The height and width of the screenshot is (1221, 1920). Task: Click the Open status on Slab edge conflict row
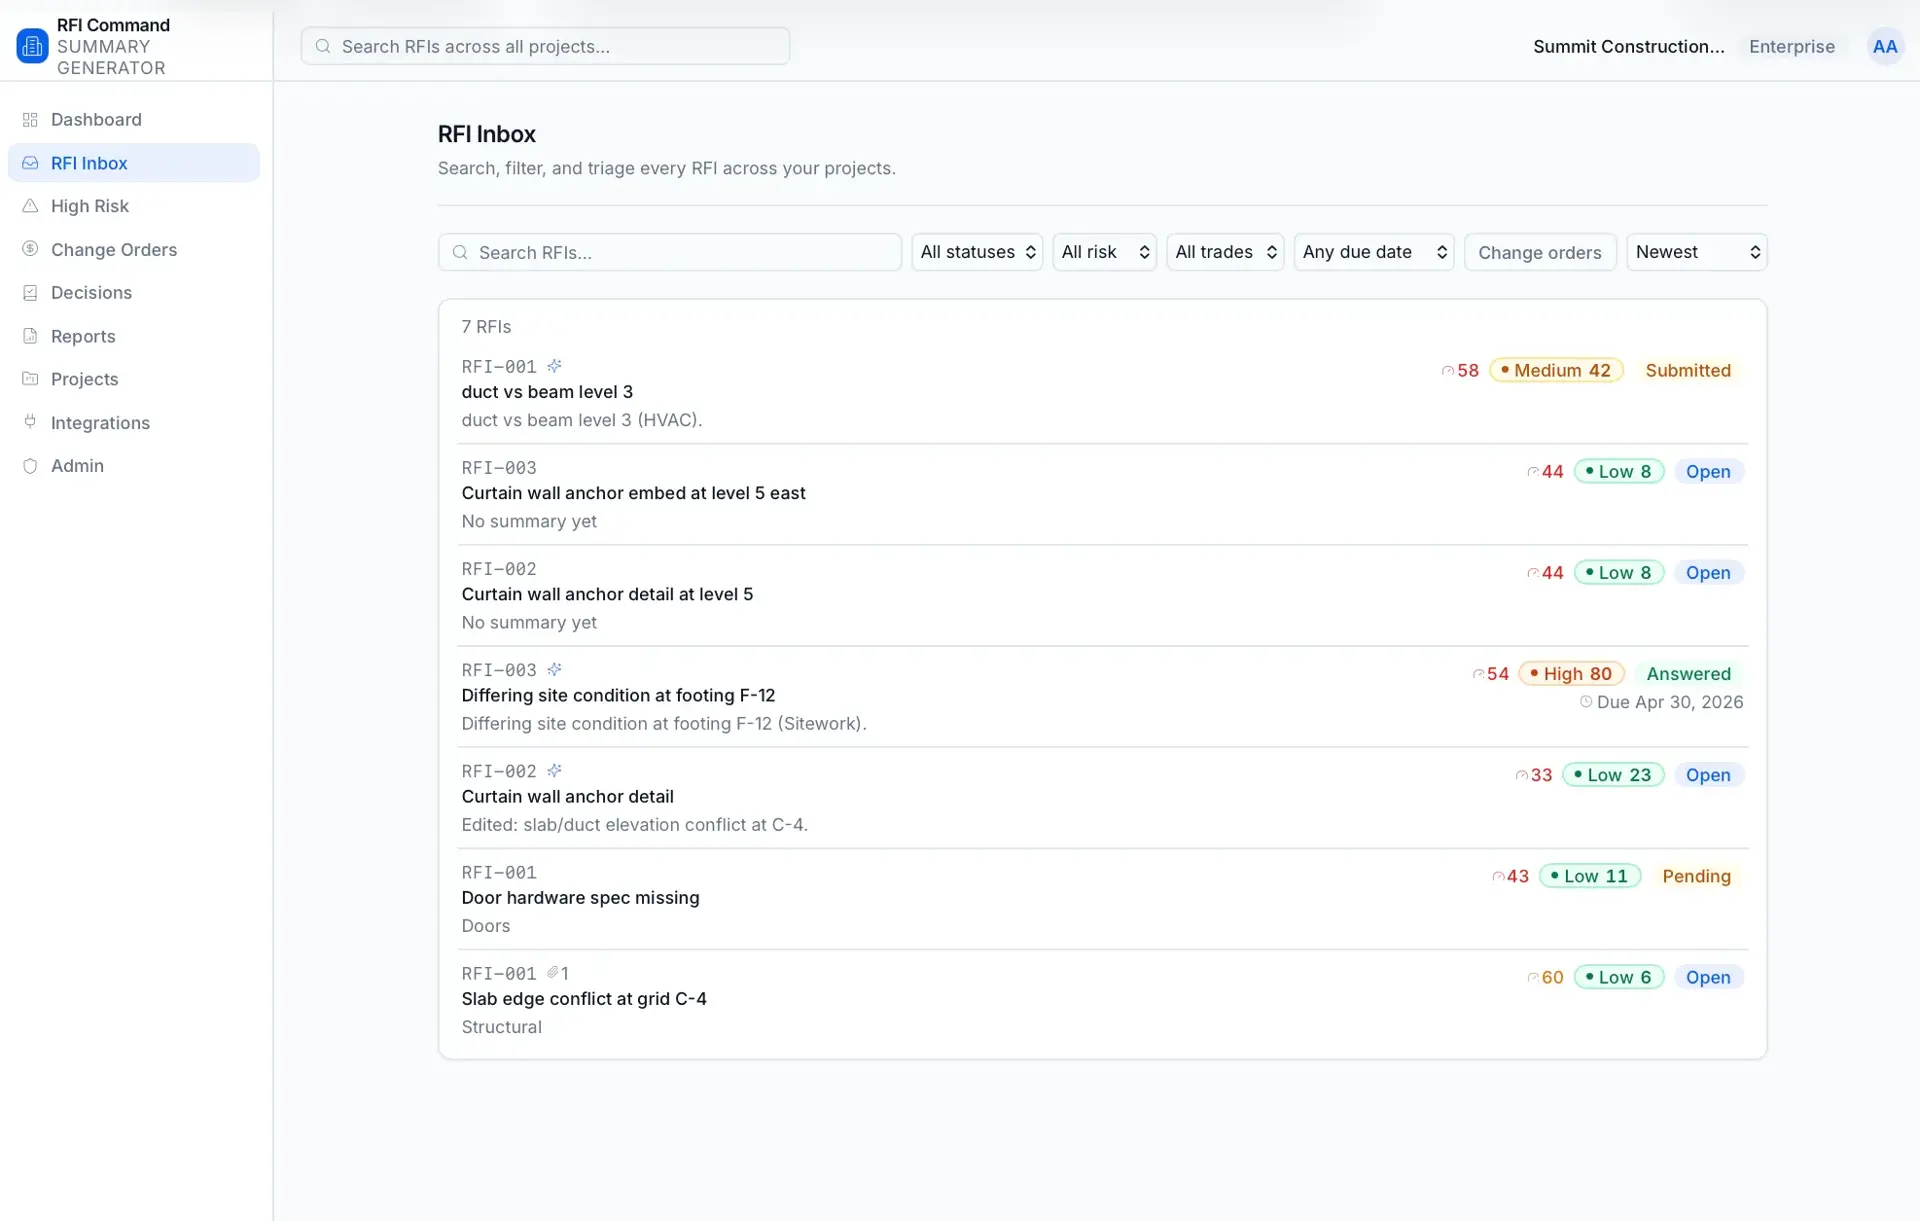point(1708,978)
